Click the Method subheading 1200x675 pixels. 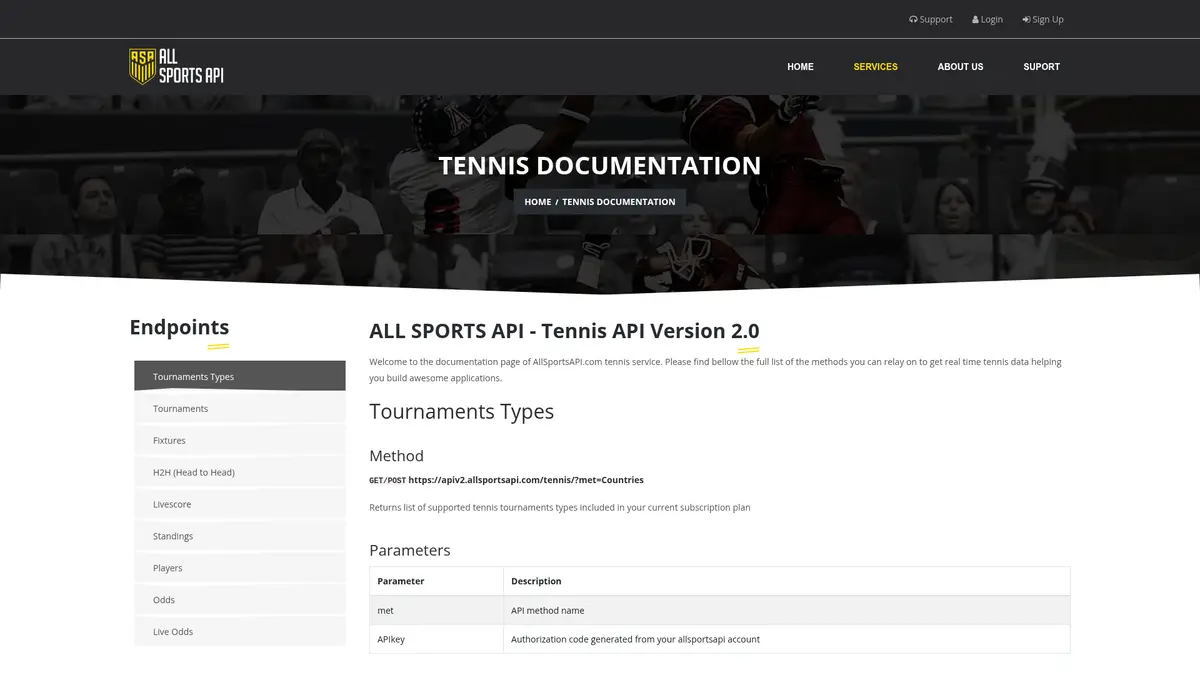pos(396,456)
